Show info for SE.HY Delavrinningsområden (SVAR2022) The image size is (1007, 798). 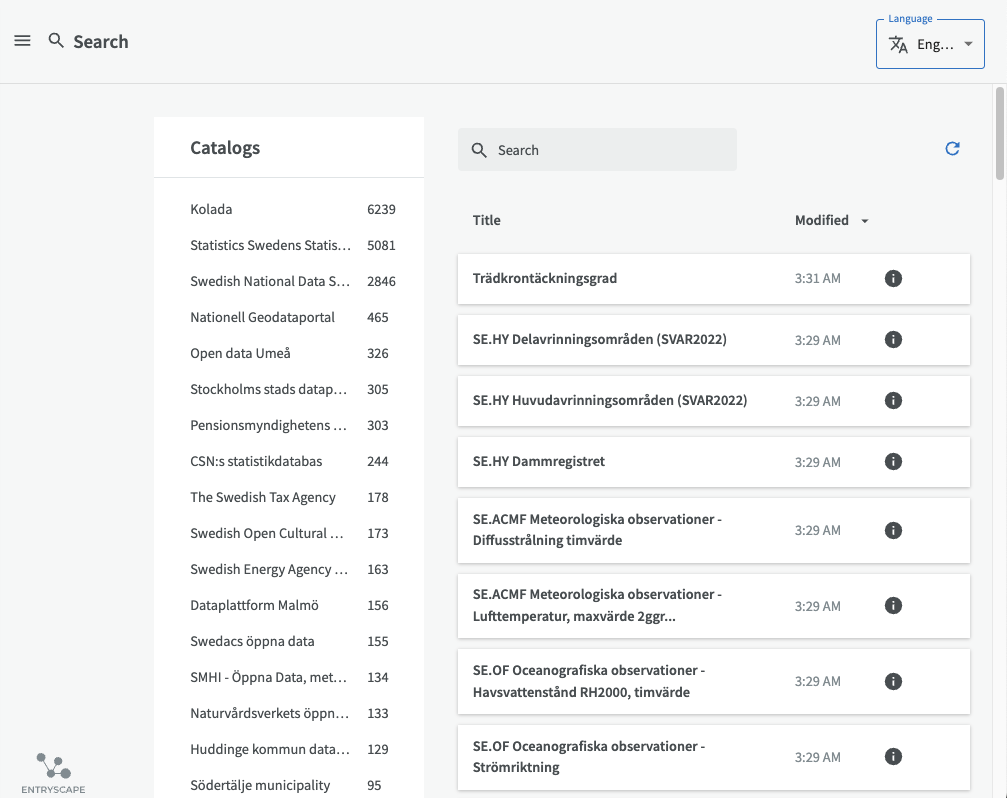[x=893, y=340]
